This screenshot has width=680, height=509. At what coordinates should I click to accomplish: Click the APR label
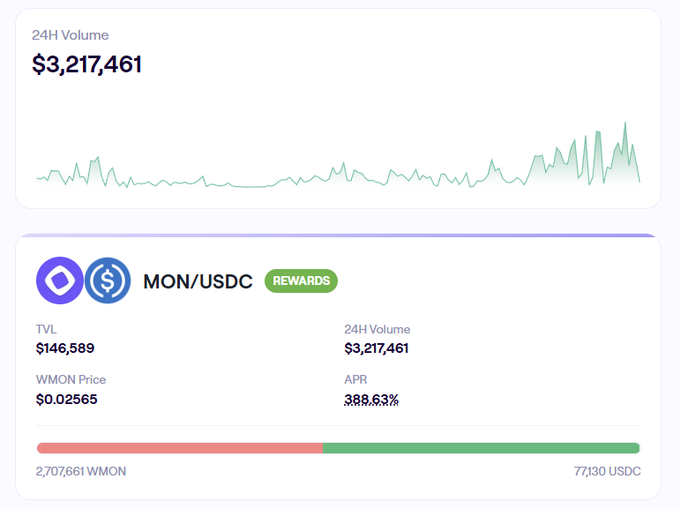click(356, 380)
